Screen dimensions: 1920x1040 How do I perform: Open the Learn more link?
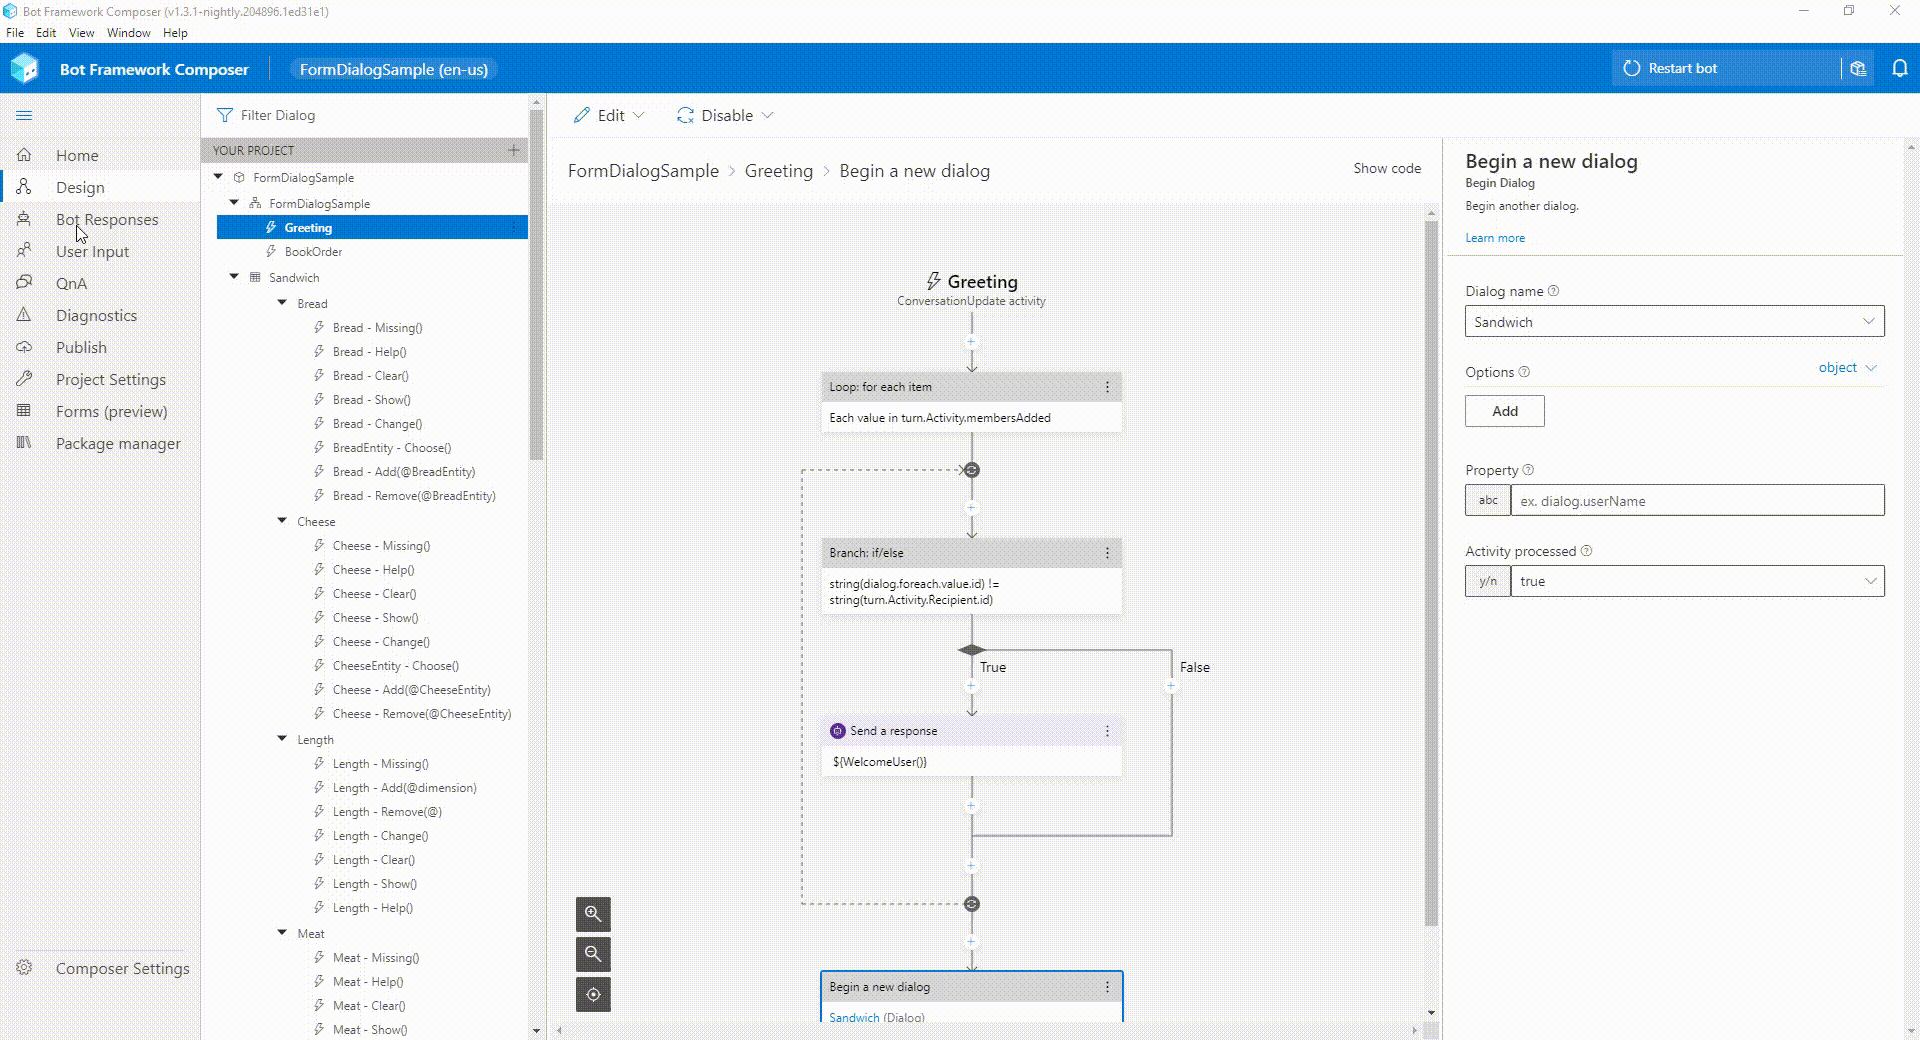[1494, 237]
